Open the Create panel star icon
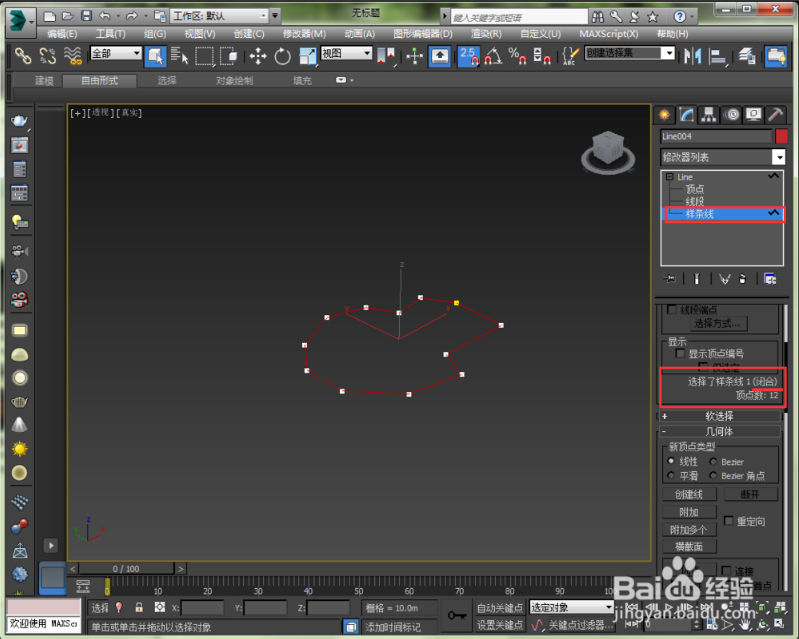Image resolution: width=799 pixels, height=639 pixels. 664,115
